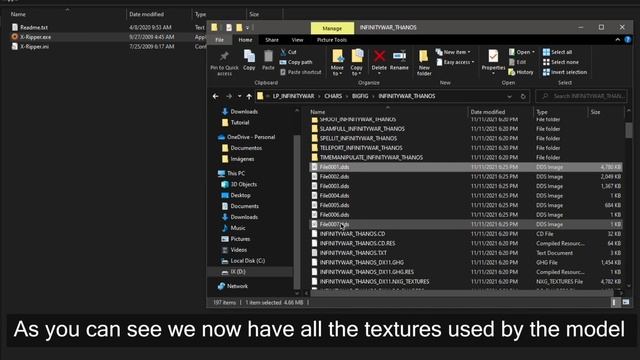
Task: Click the Copy ribbon icon
Action: click(x=249, y=56)
